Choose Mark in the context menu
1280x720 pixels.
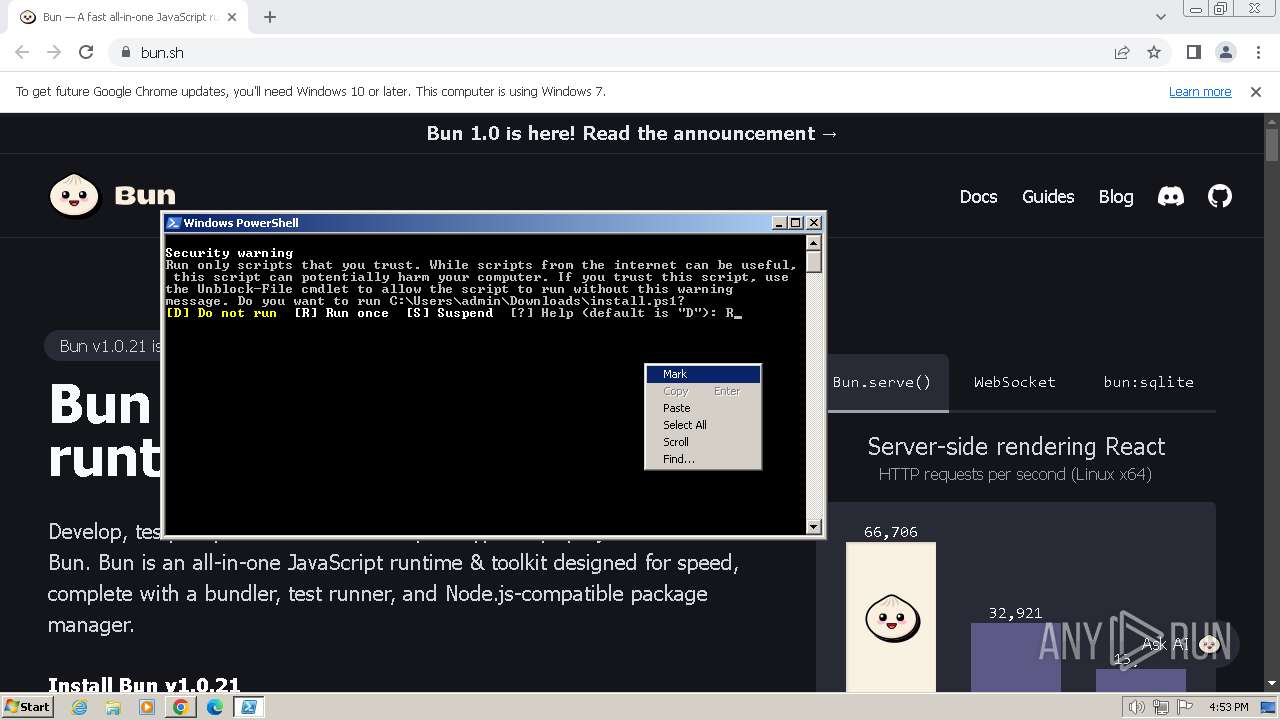point(704,374)
